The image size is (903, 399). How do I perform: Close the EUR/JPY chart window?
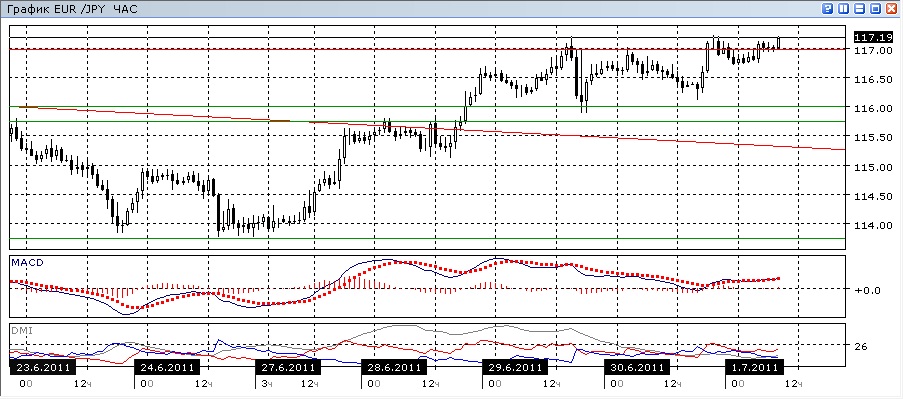891,9
